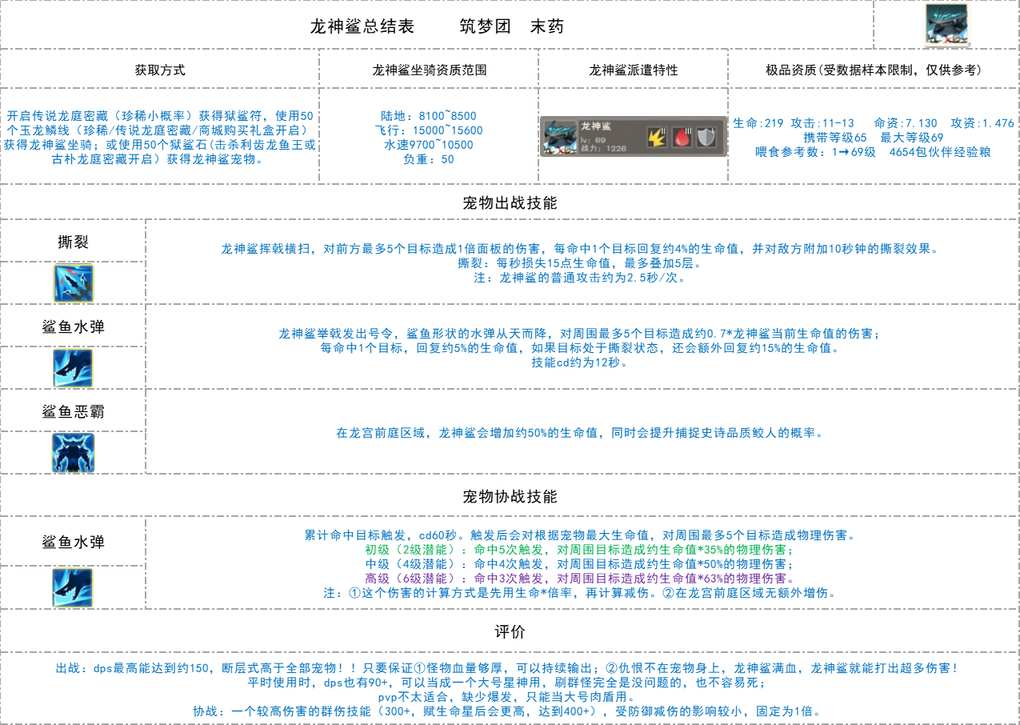Click the 鲨鱼水弹 label under 宠物出战技能
This screenshot has width=1020, height=725.
coord(73,327)
